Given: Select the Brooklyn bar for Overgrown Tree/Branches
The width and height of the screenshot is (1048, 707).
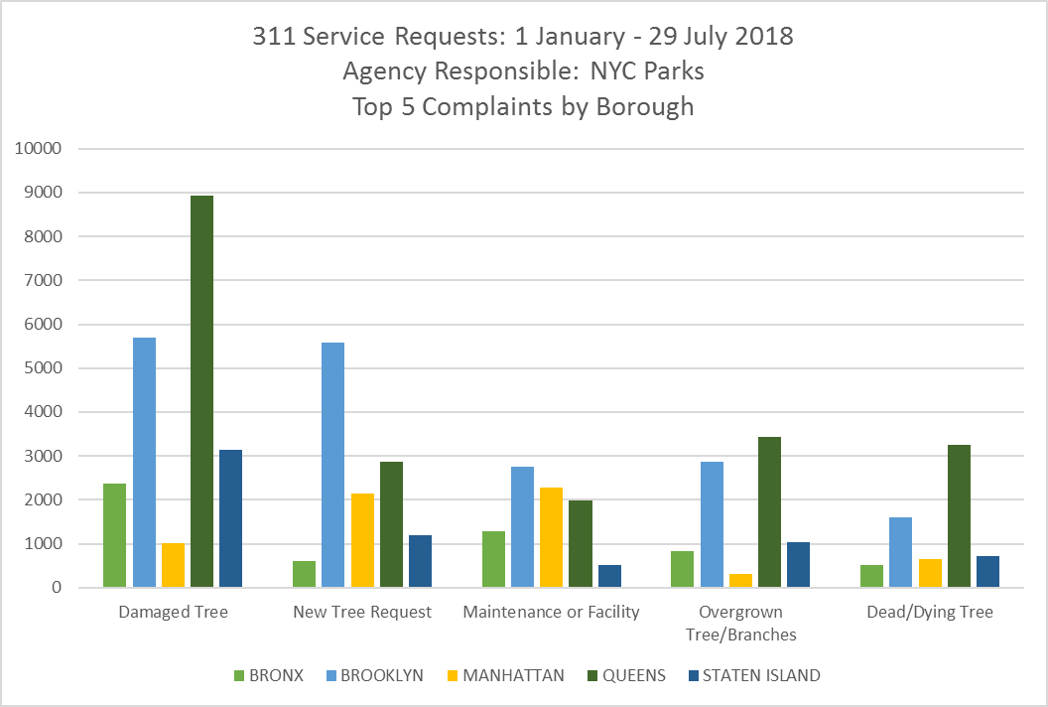Looking at the screenshot, I should pos(712,525).
